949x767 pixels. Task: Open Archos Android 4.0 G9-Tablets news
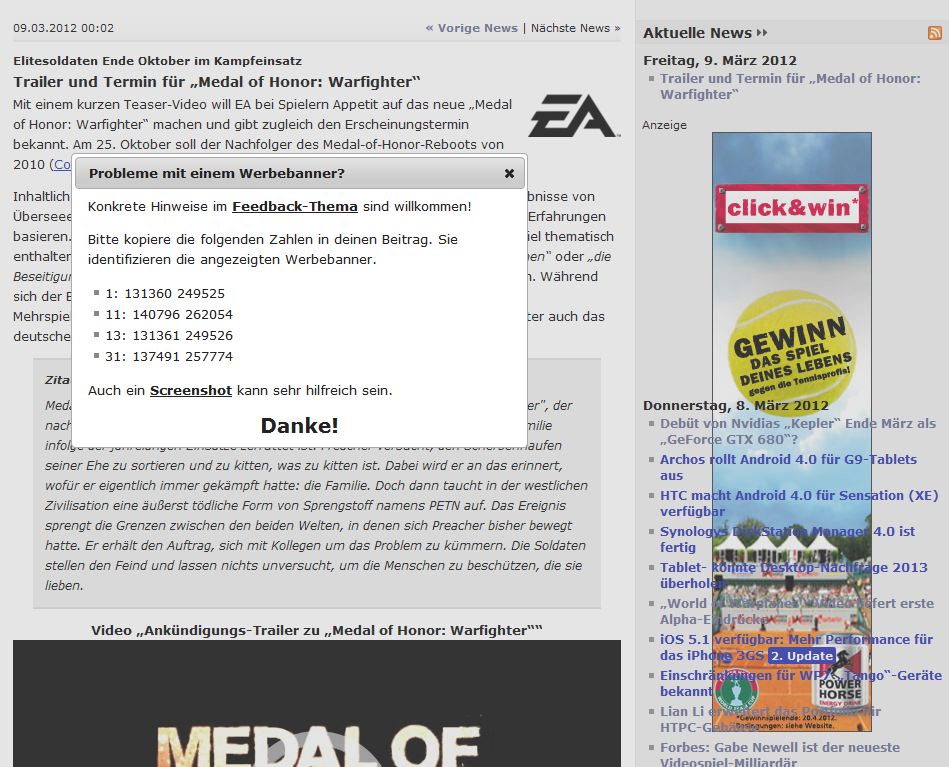[x=788, y=467]
